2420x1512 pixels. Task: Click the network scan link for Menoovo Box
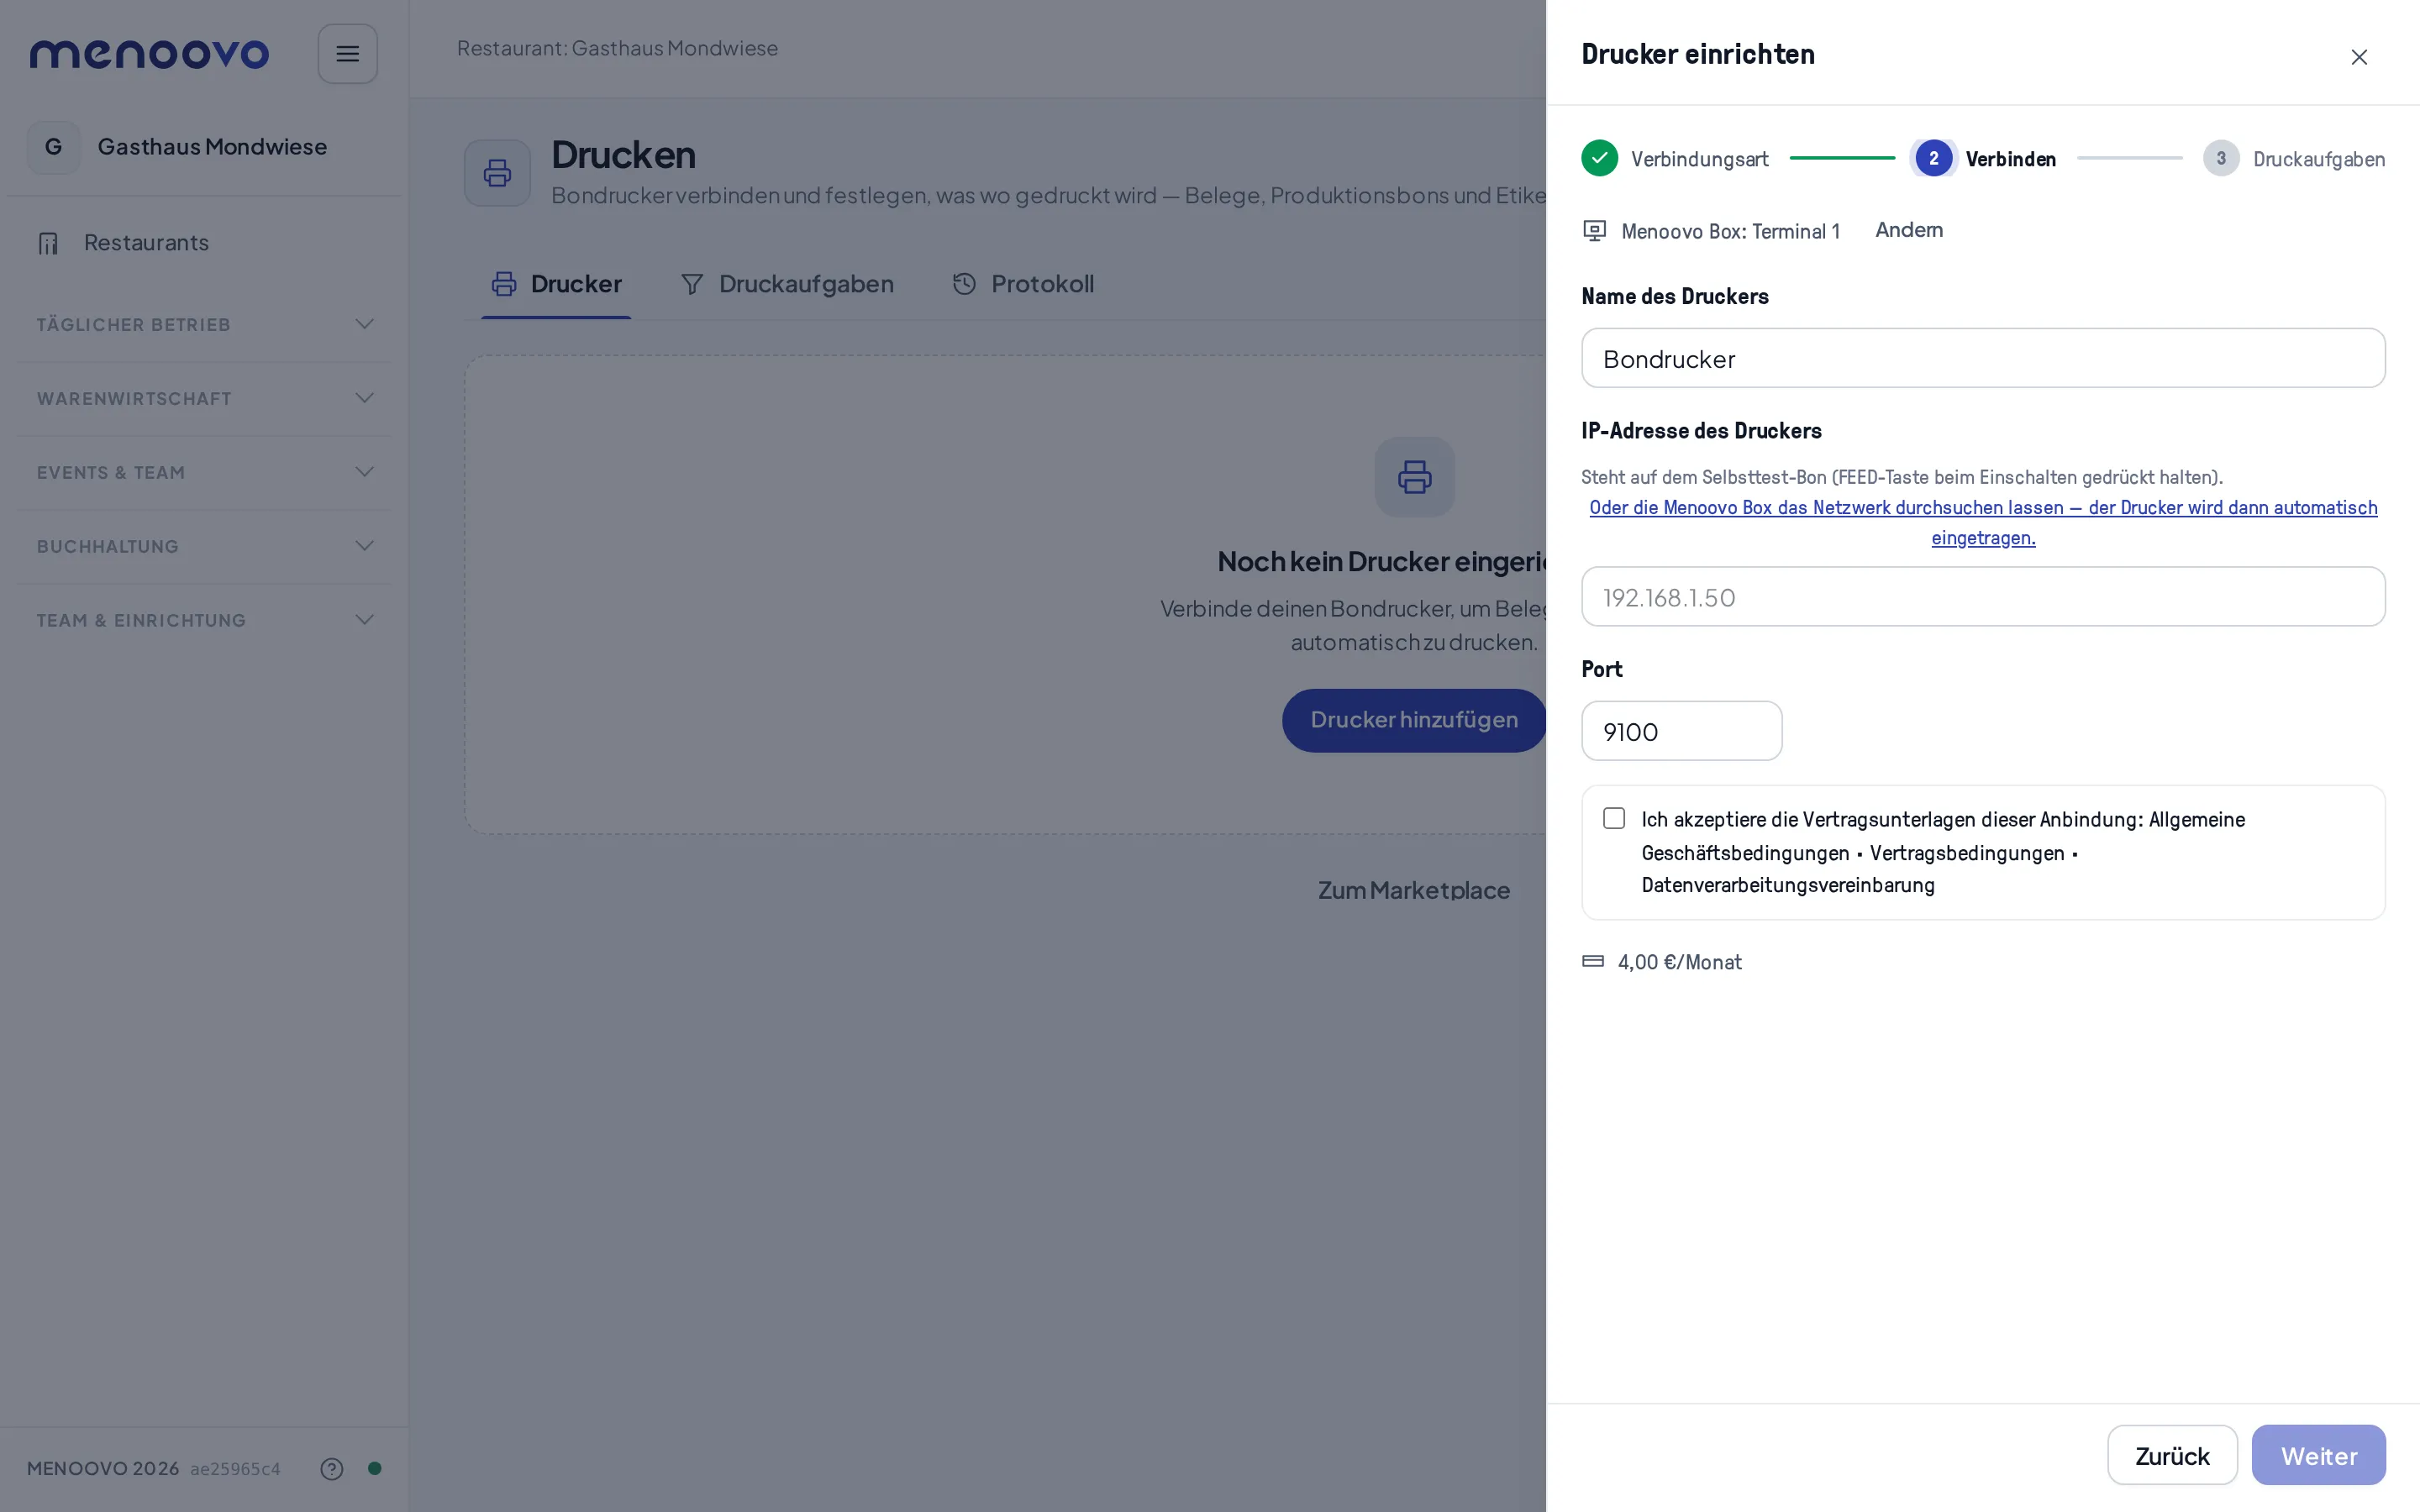[1983, 522]
